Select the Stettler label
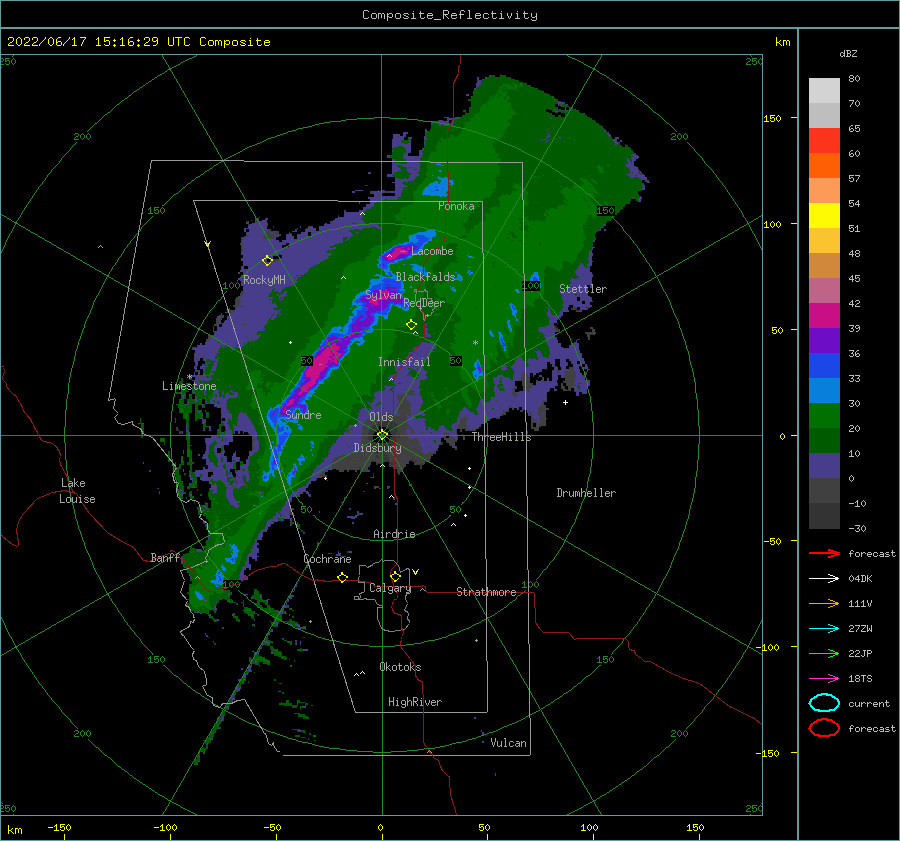Screen dimensions: 900x841 tap(583, 289)
